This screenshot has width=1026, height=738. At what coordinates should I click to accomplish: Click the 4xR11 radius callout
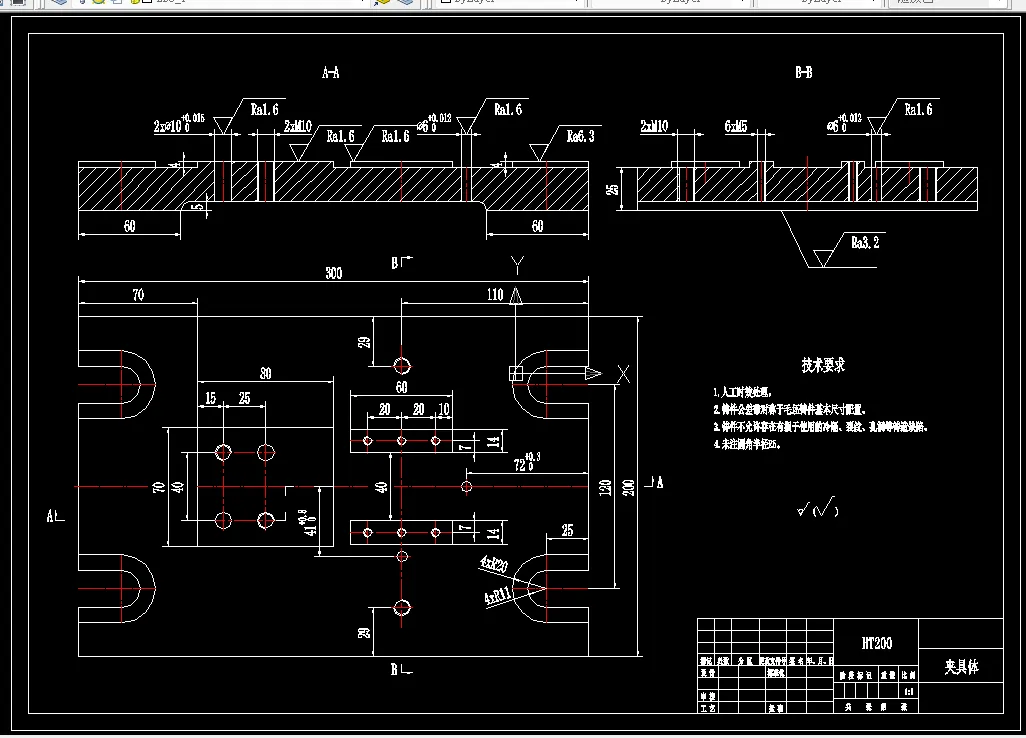(x=497, y=595)
